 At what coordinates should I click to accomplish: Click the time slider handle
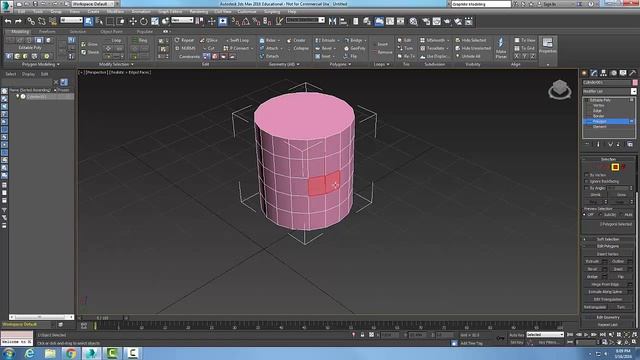click(x=102, y=318)
